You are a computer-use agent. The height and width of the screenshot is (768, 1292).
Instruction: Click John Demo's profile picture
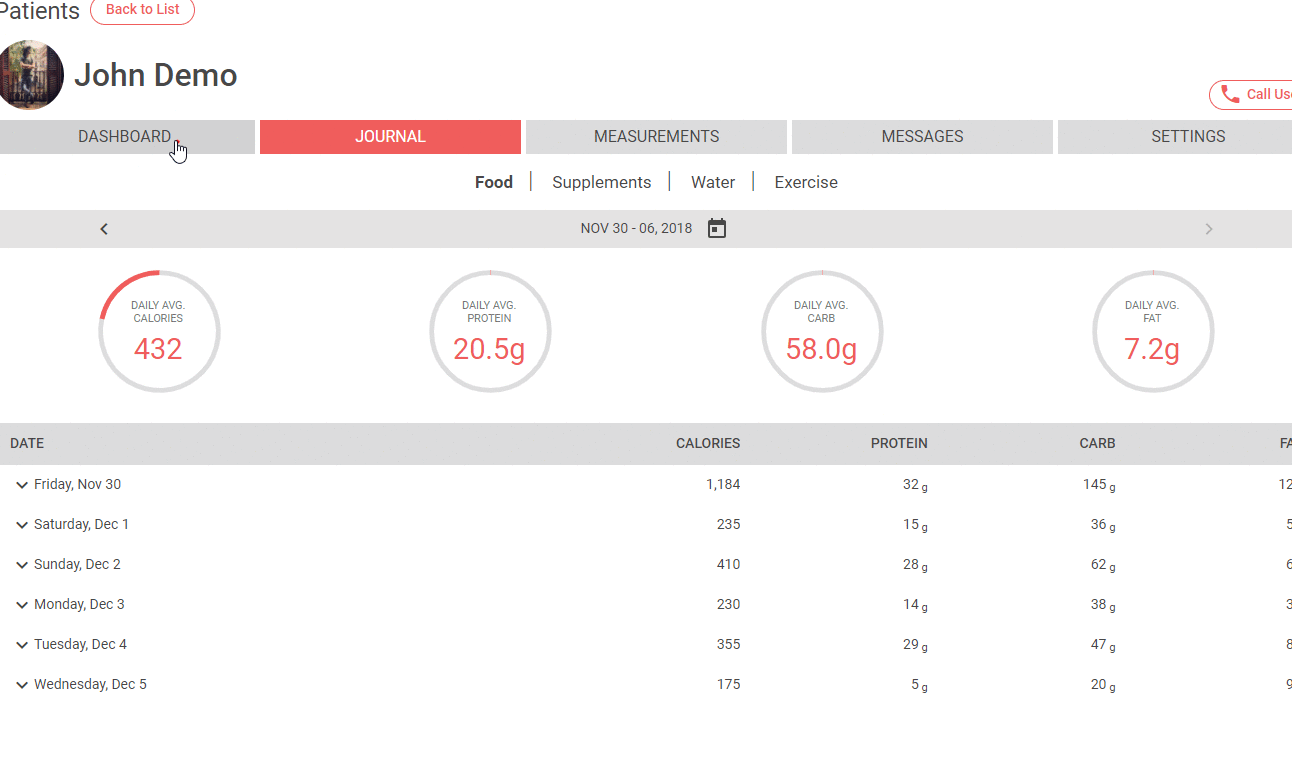[x=31, y=75]
